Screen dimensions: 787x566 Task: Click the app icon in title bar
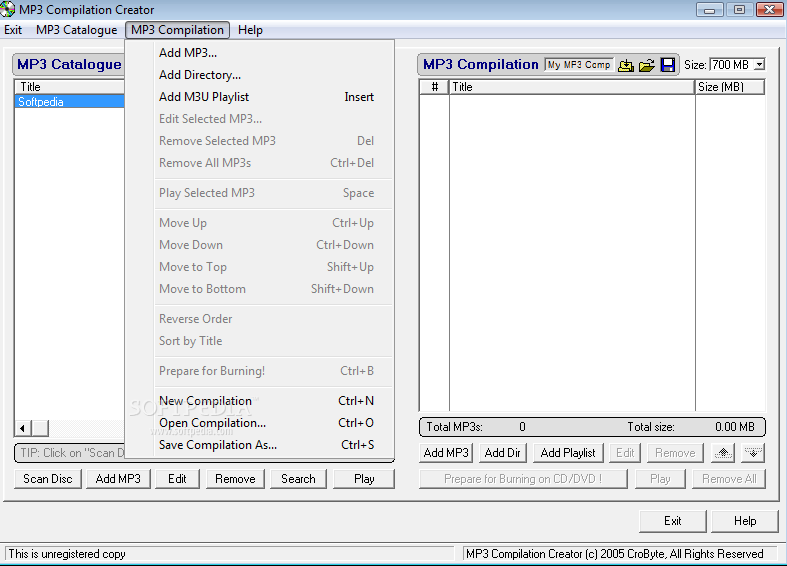coord(8,9)
